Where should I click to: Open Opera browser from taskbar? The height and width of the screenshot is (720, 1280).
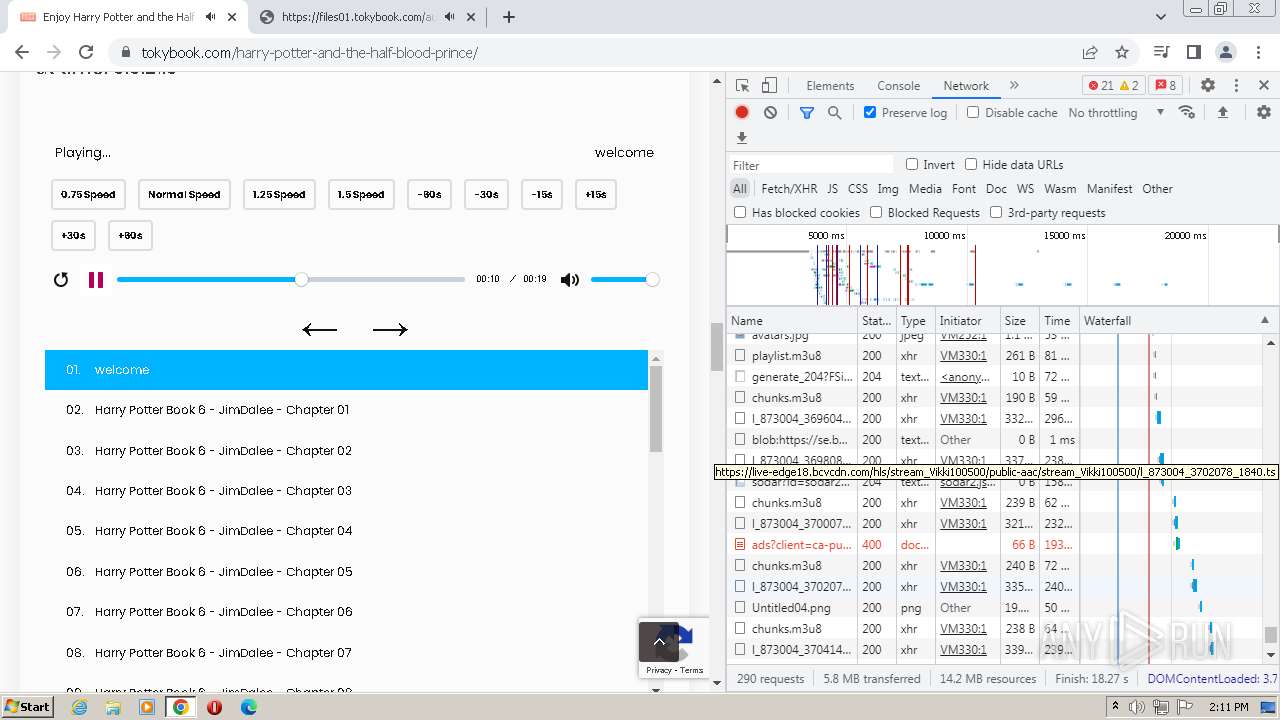coord(214,707)
